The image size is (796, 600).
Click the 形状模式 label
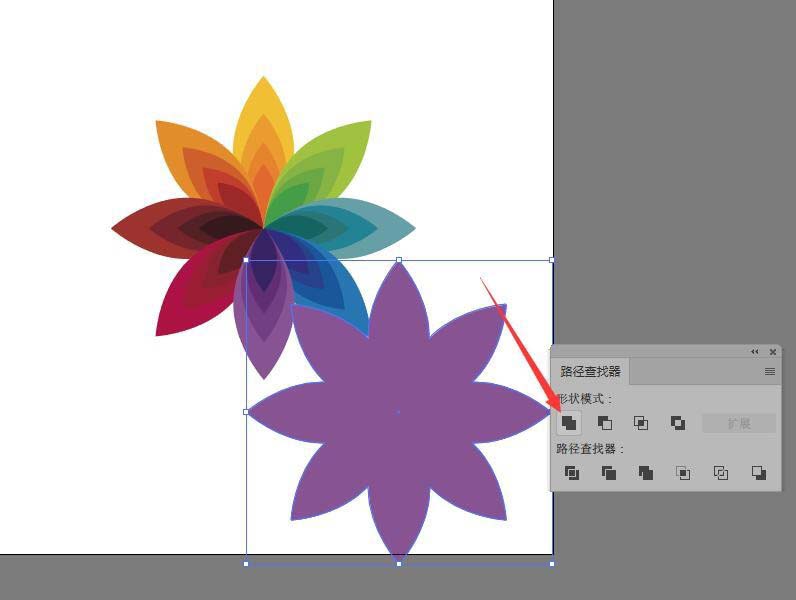point(584,399)
